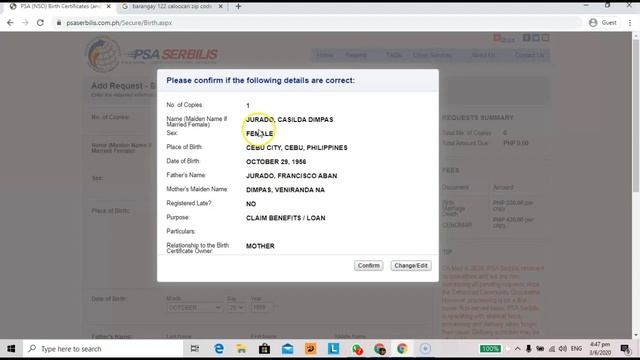
Task: Select CEBU CITY, CEBU, PHILIPPINES text
Action: (x=297, y=148)
